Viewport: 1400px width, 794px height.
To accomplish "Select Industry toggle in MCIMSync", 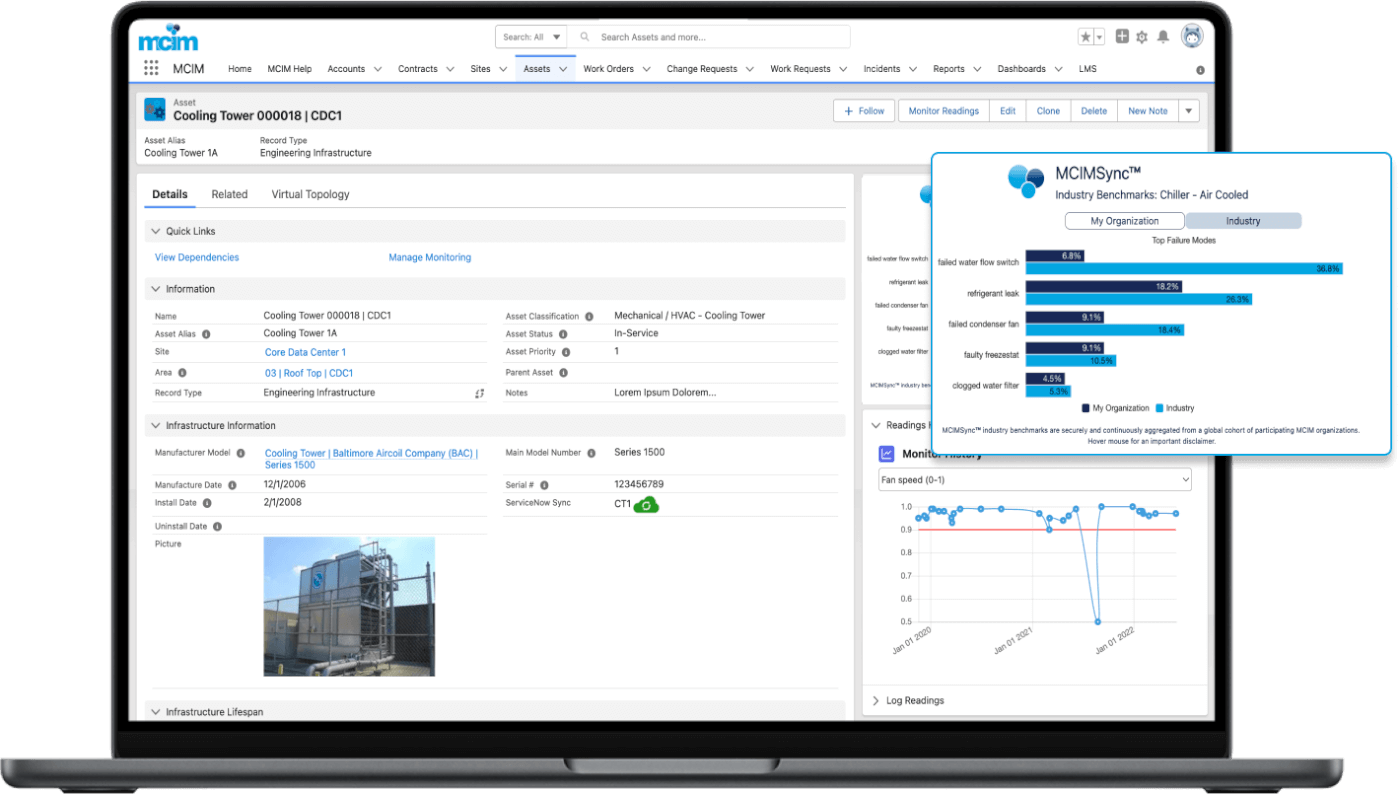I will click(1243, 221).
